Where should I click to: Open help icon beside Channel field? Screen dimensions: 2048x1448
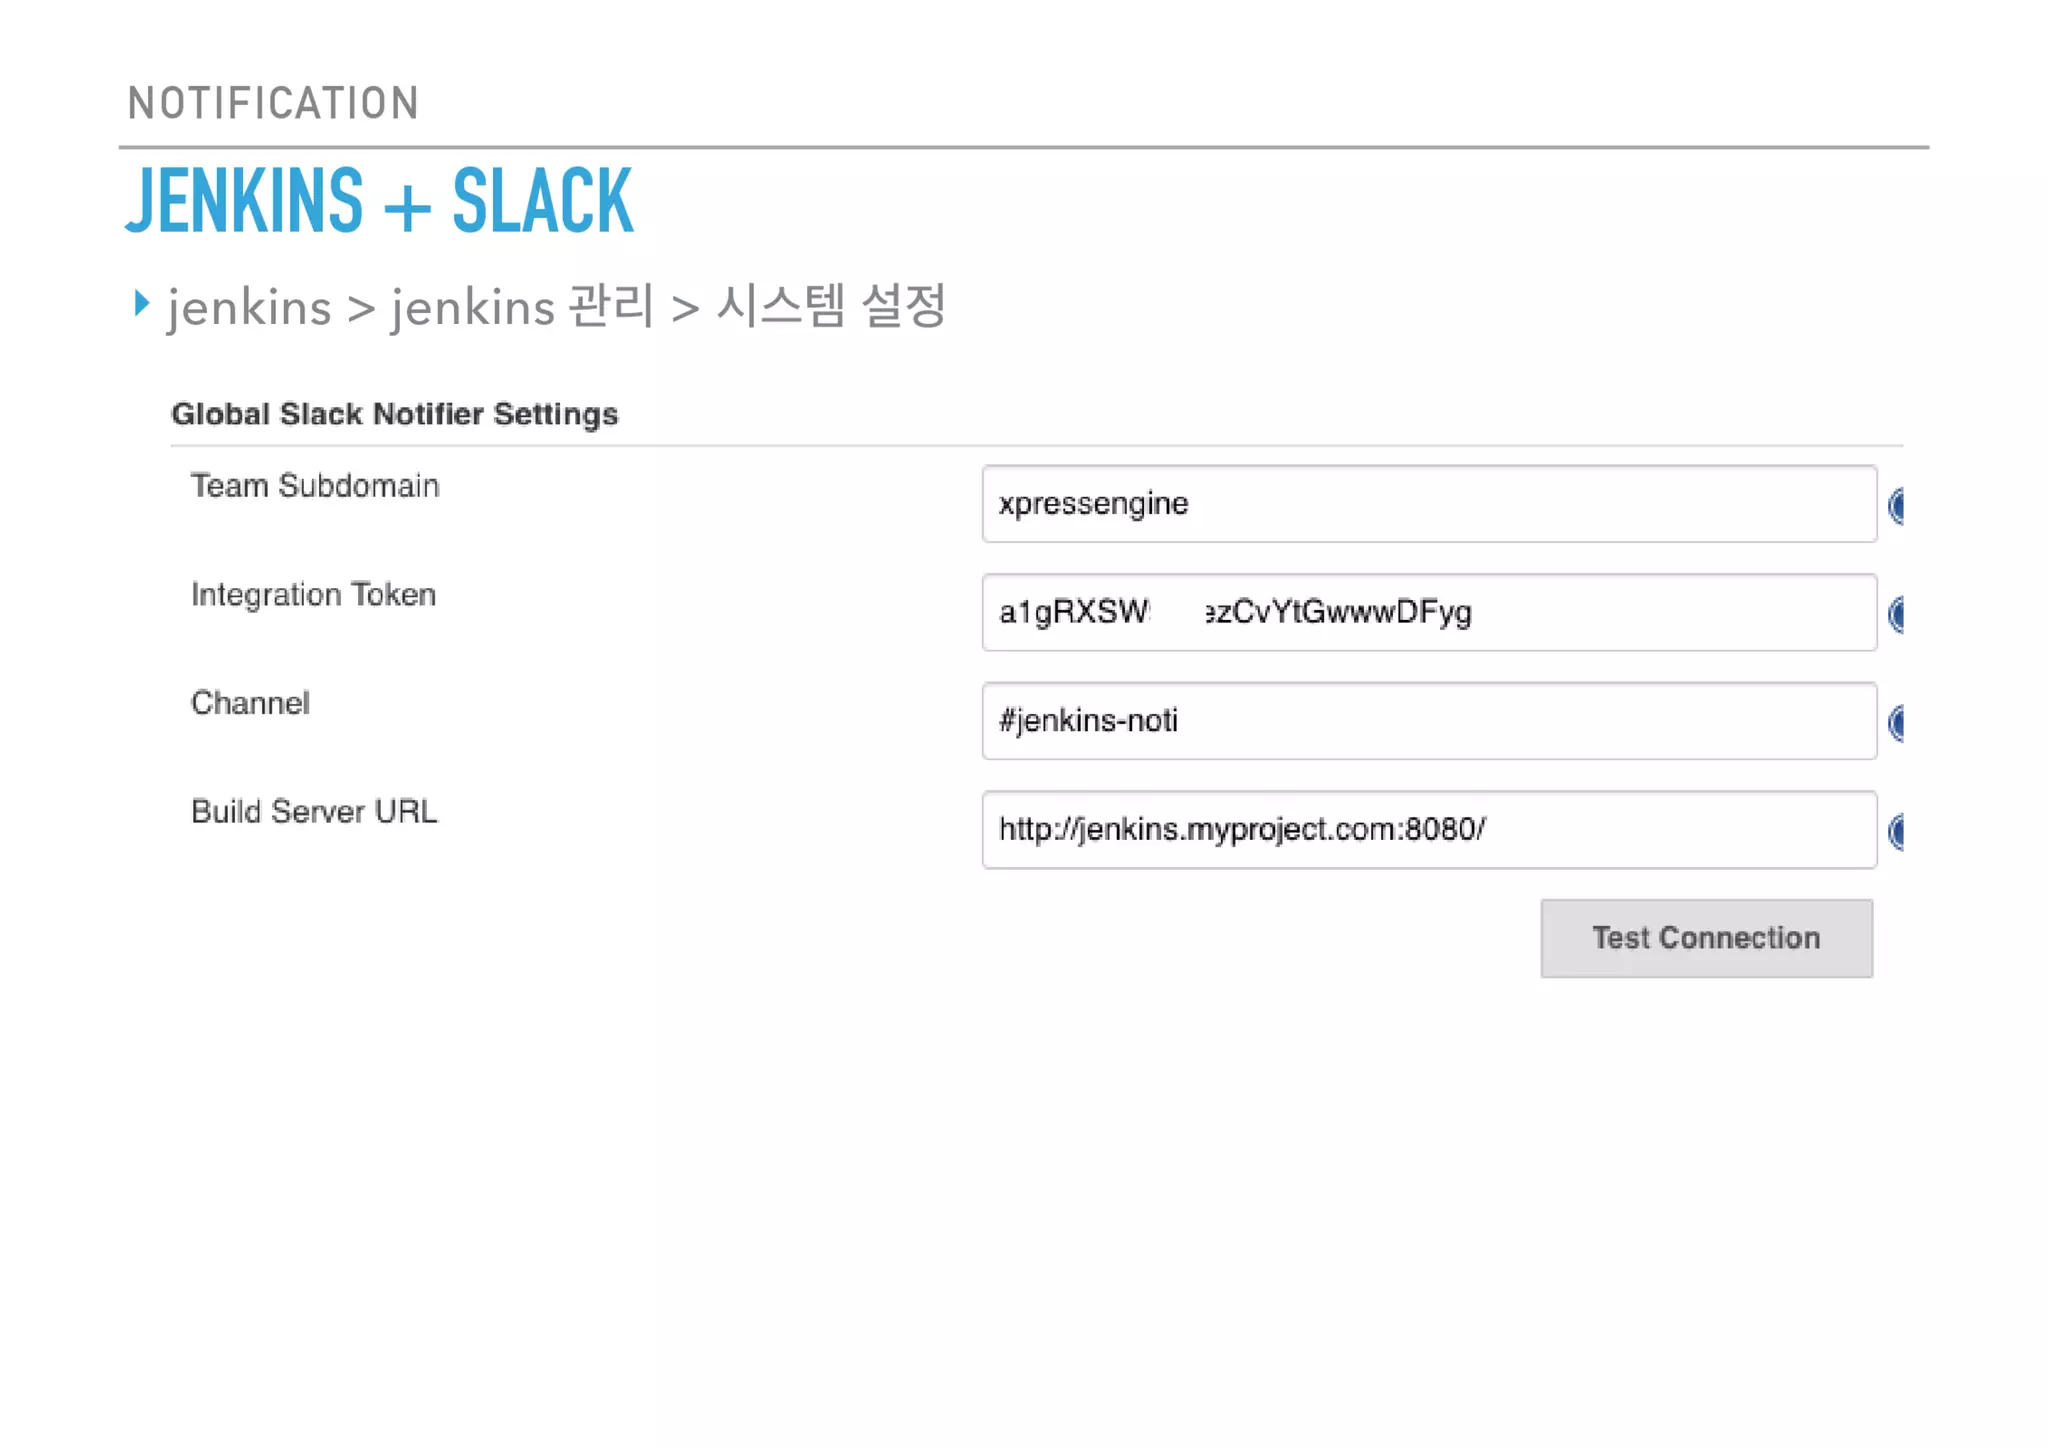pyautogui.click(x=1896, y=723)
